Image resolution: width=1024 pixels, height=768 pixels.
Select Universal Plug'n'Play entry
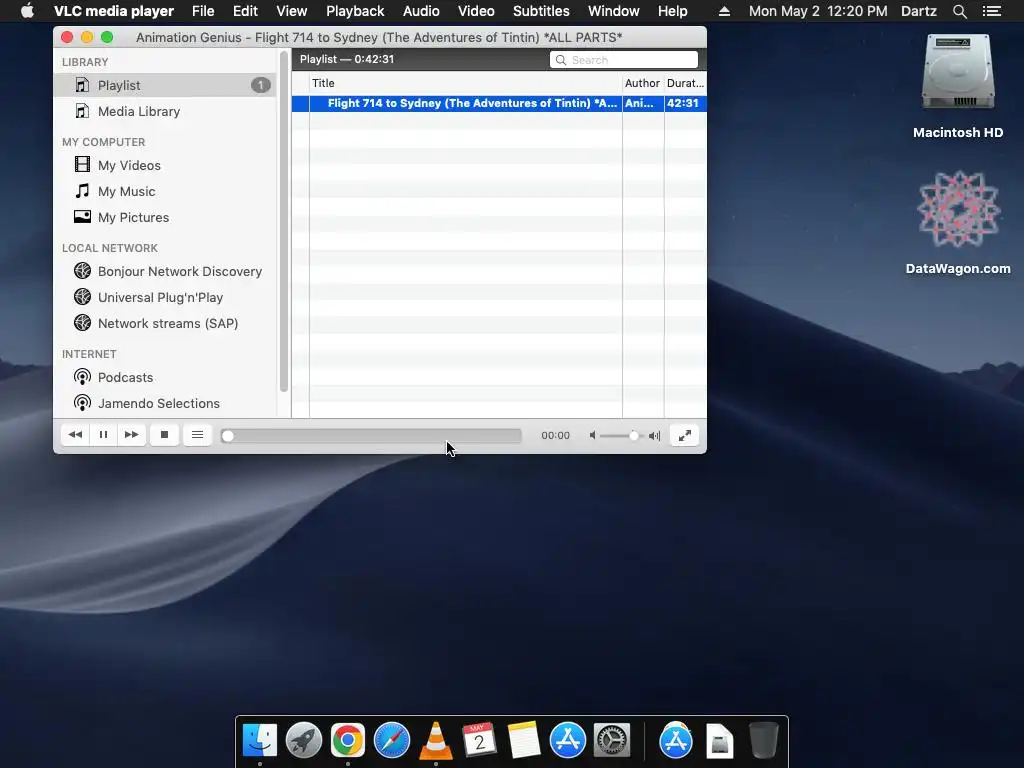(165, 297)
